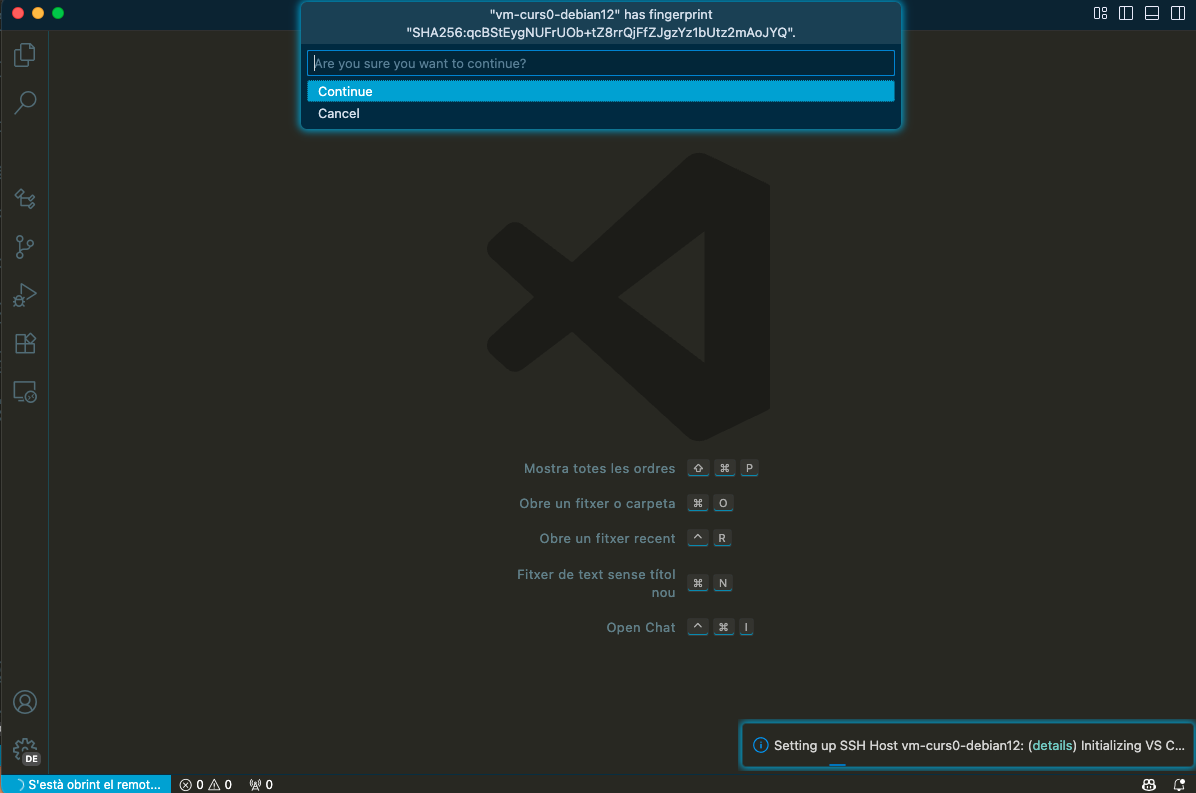Open the Run and Debug view
The image size is (1196, 793).
(x=24, y=295)
